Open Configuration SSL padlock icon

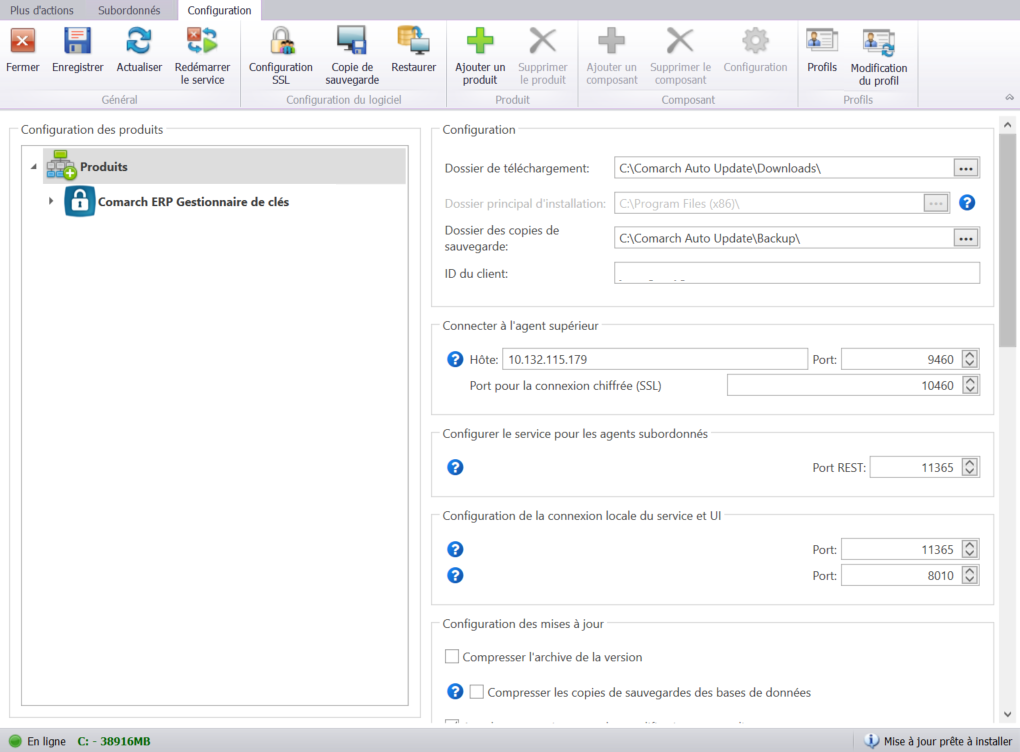coord(281,41)
